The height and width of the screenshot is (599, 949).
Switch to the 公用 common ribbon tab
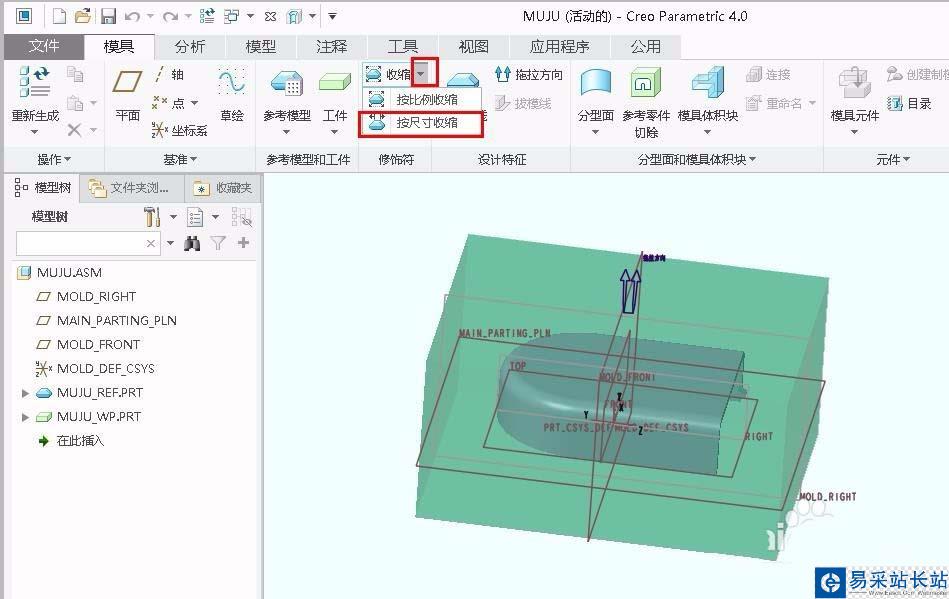(x=645, y=47)
